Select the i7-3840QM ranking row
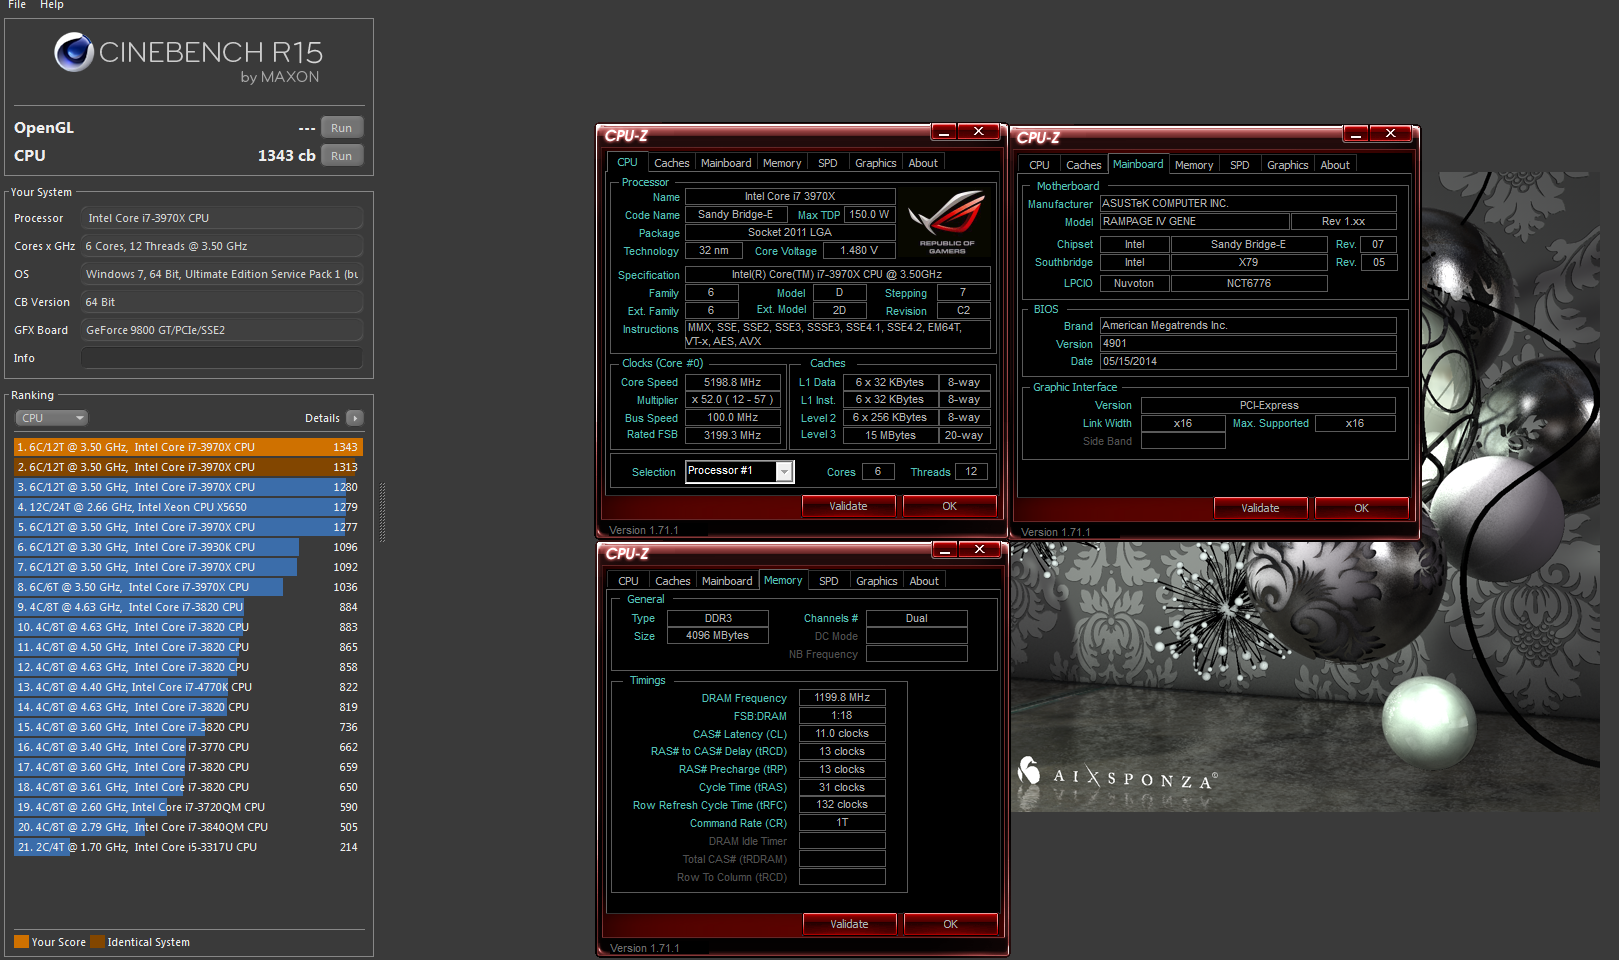This screenshot has width=1619, height=960. click(x=188, y=827)
